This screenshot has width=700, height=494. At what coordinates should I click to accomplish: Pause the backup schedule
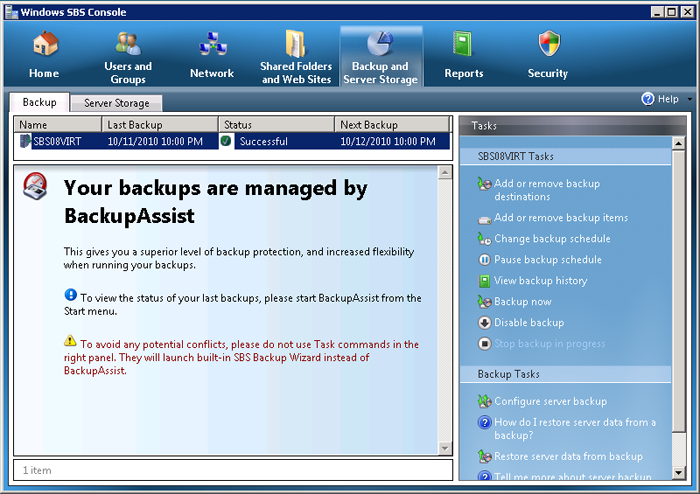pos(547,260)
